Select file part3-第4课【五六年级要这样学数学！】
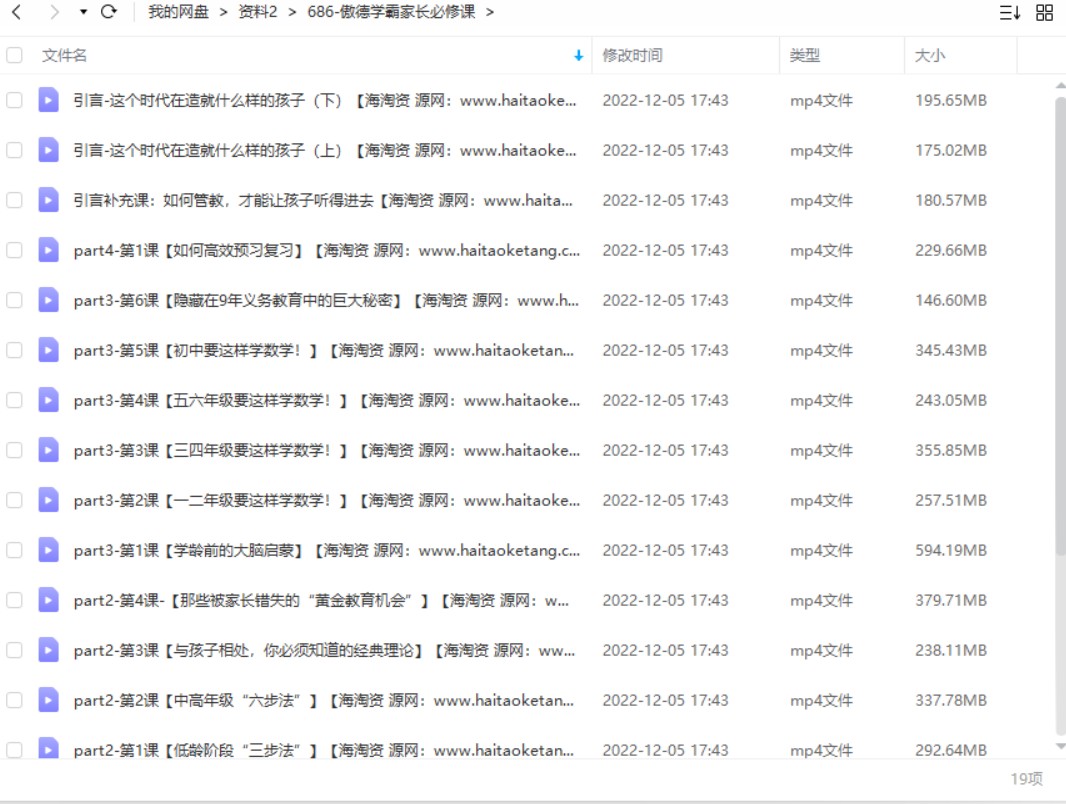Screen dimensions: 1066x804 327,400
